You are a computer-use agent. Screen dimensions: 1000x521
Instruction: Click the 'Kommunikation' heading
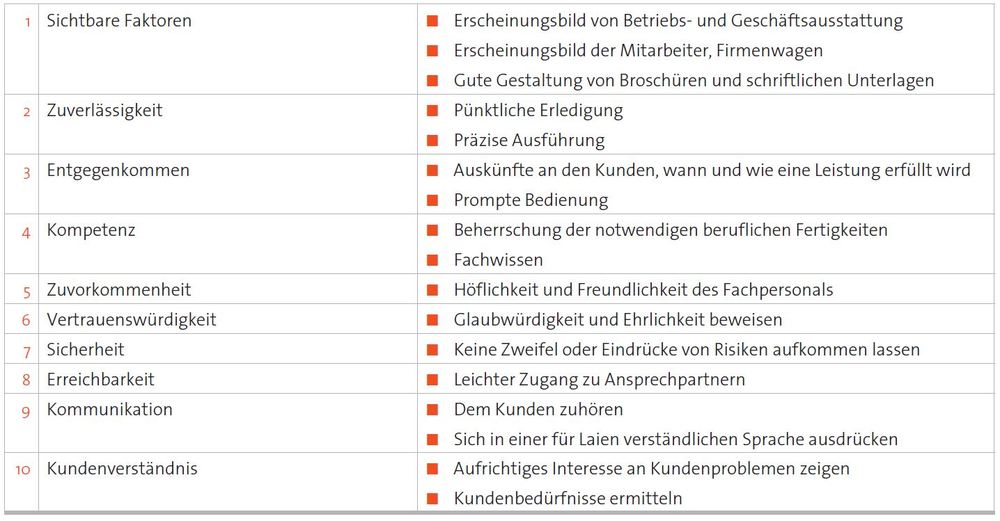coord(110,409)
